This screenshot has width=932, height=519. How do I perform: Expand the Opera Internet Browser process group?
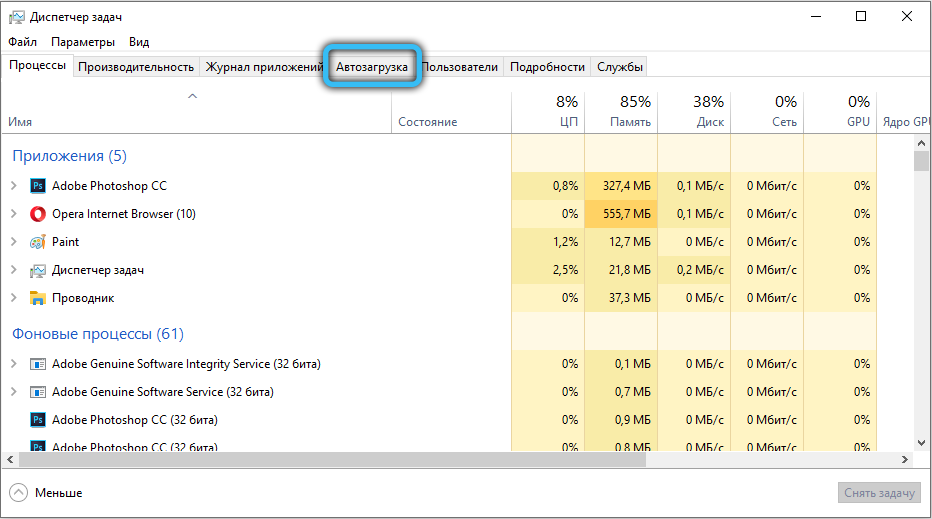coord(14,214)
